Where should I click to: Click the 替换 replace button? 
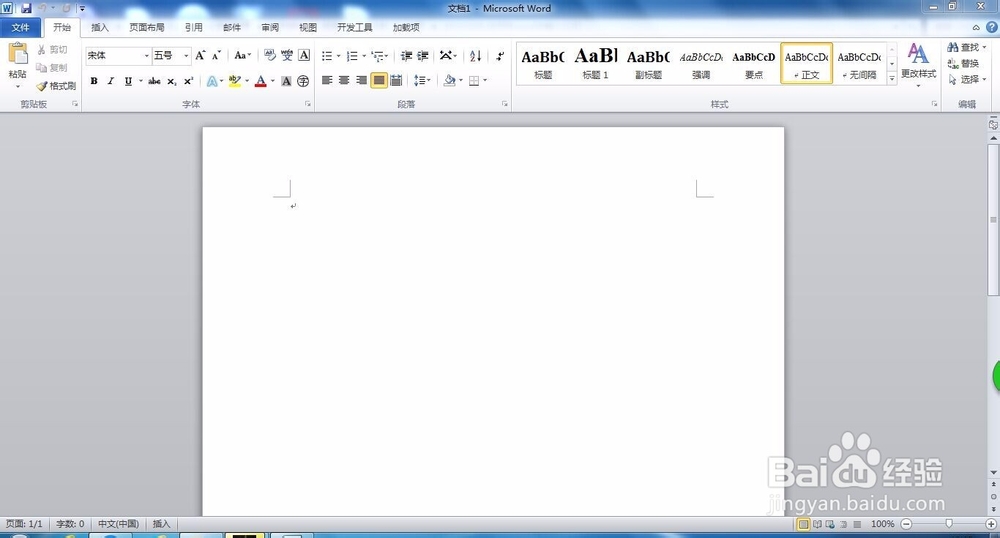tap(963, 63)
